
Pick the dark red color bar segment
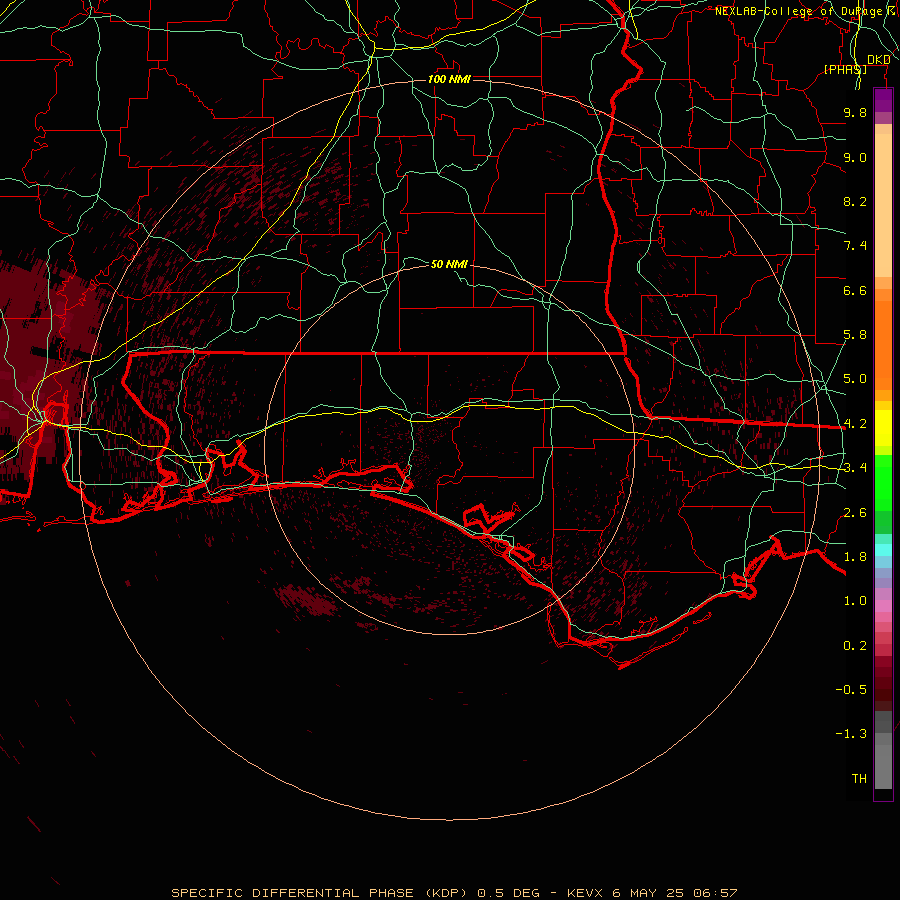pyautogui.click(x=883, y=683)
